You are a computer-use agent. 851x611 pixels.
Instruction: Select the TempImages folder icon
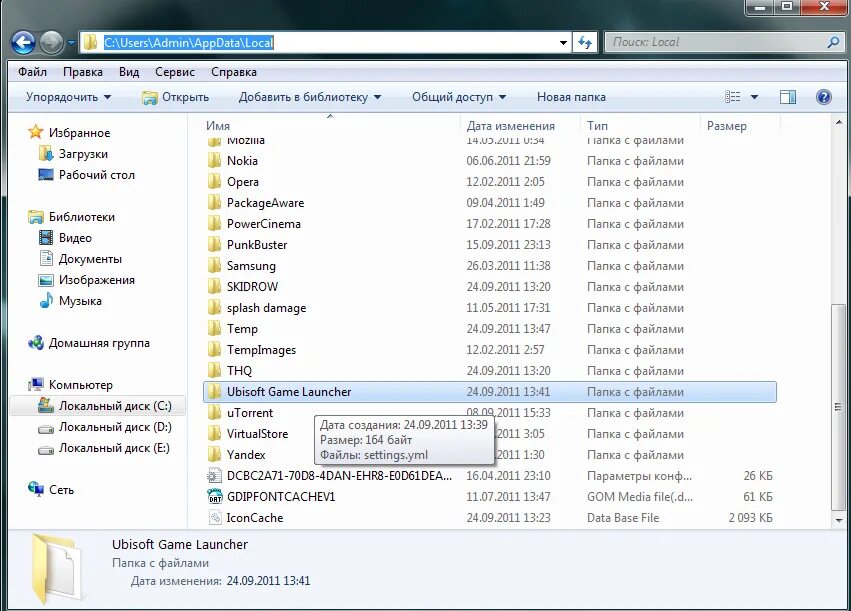click(x=214, y=349)
